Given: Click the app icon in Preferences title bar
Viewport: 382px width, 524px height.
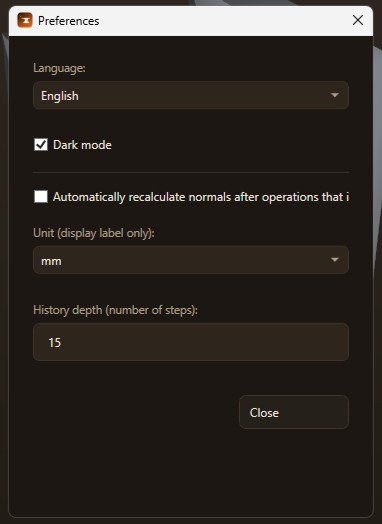Looking at the screenshot, I should [x=25, y=20].
